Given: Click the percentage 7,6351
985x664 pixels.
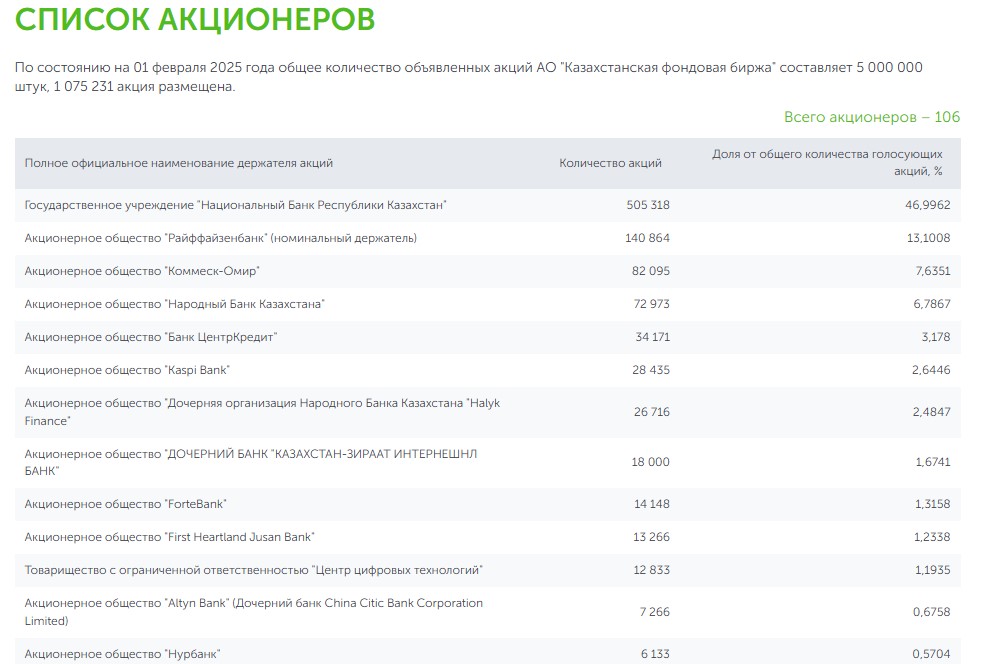Looking at the screenshot, I should [932, 271].
